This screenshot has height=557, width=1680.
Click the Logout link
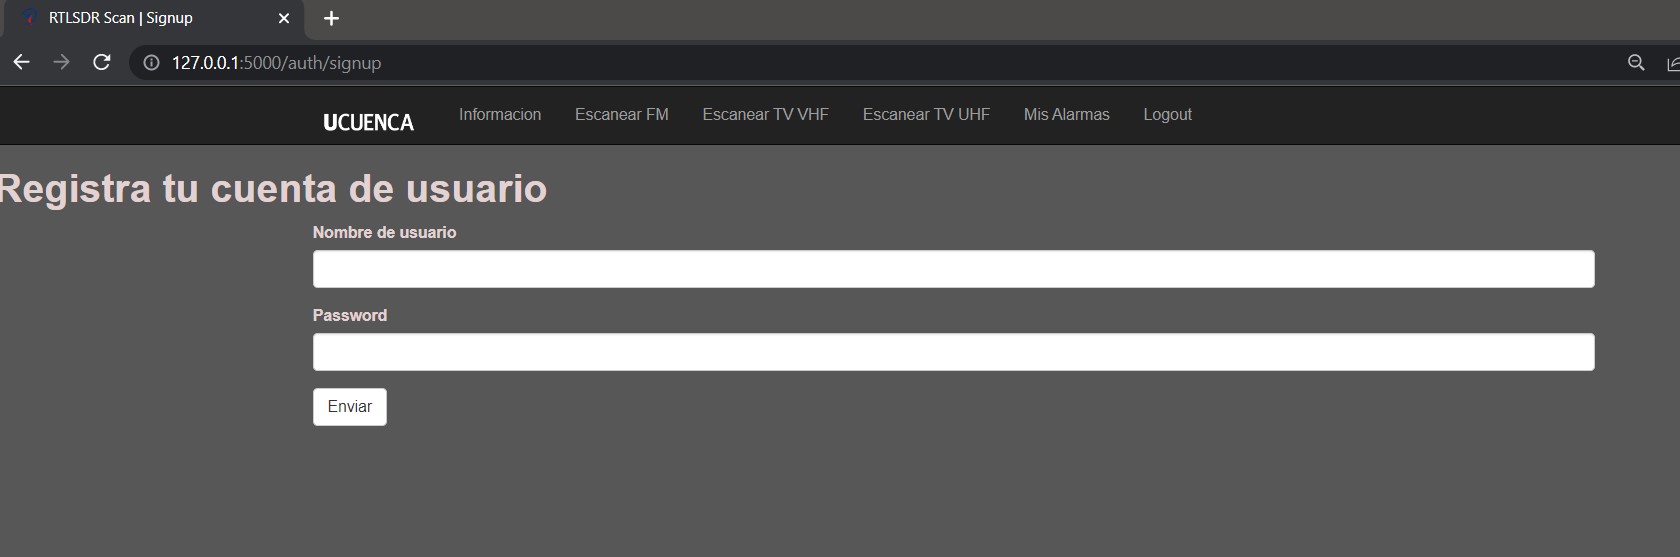click(1168, 114)
